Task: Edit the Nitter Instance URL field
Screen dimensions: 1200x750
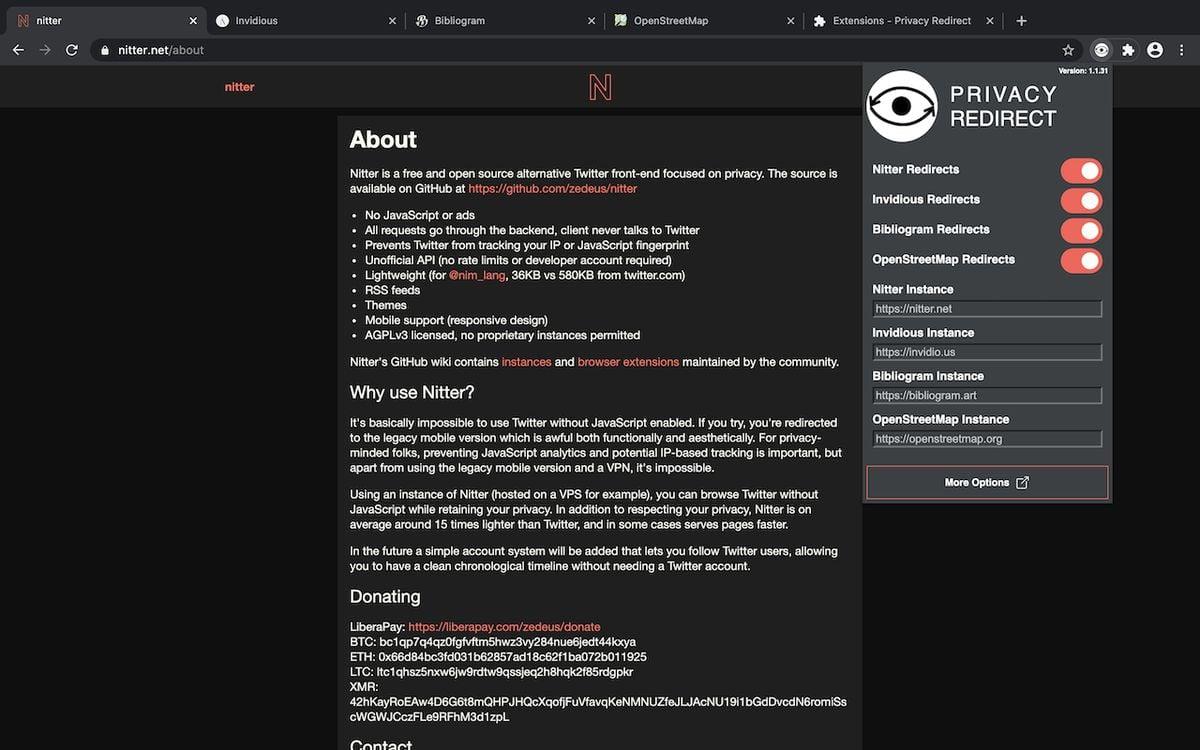Action: pyautogui.click(x=987, y=309)
